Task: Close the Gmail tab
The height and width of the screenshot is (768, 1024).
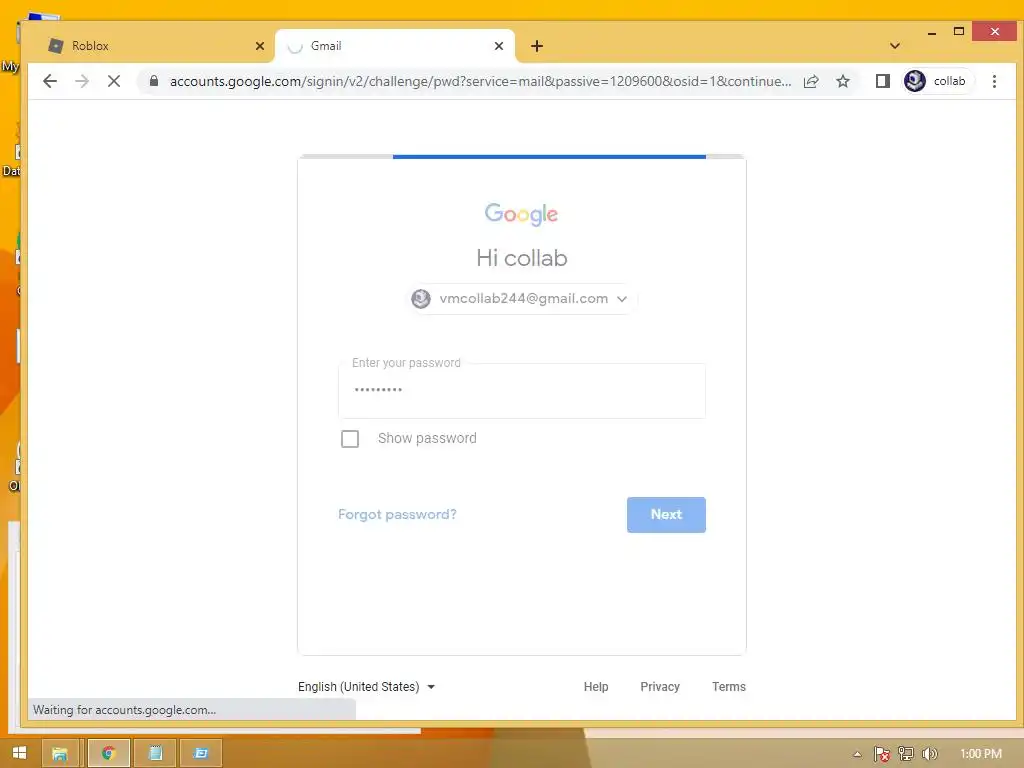Action: click(x=499, y=46)
